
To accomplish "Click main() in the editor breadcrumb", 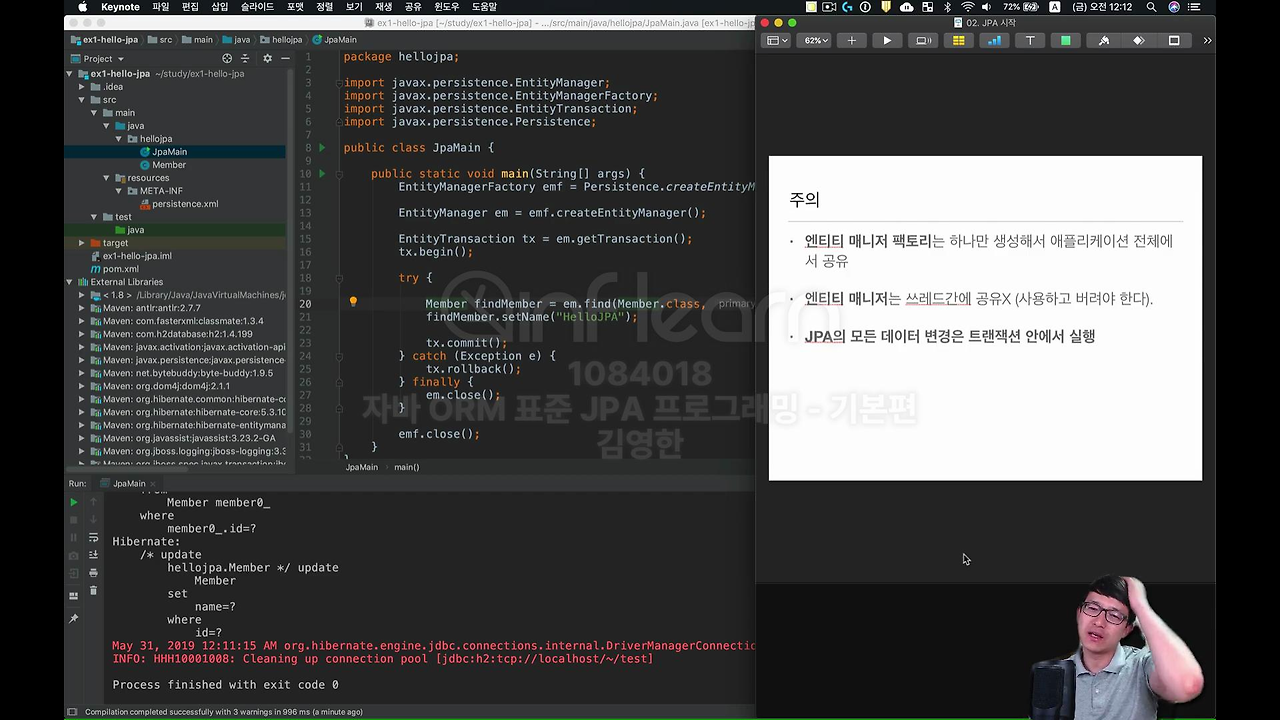I will point(406,467).
